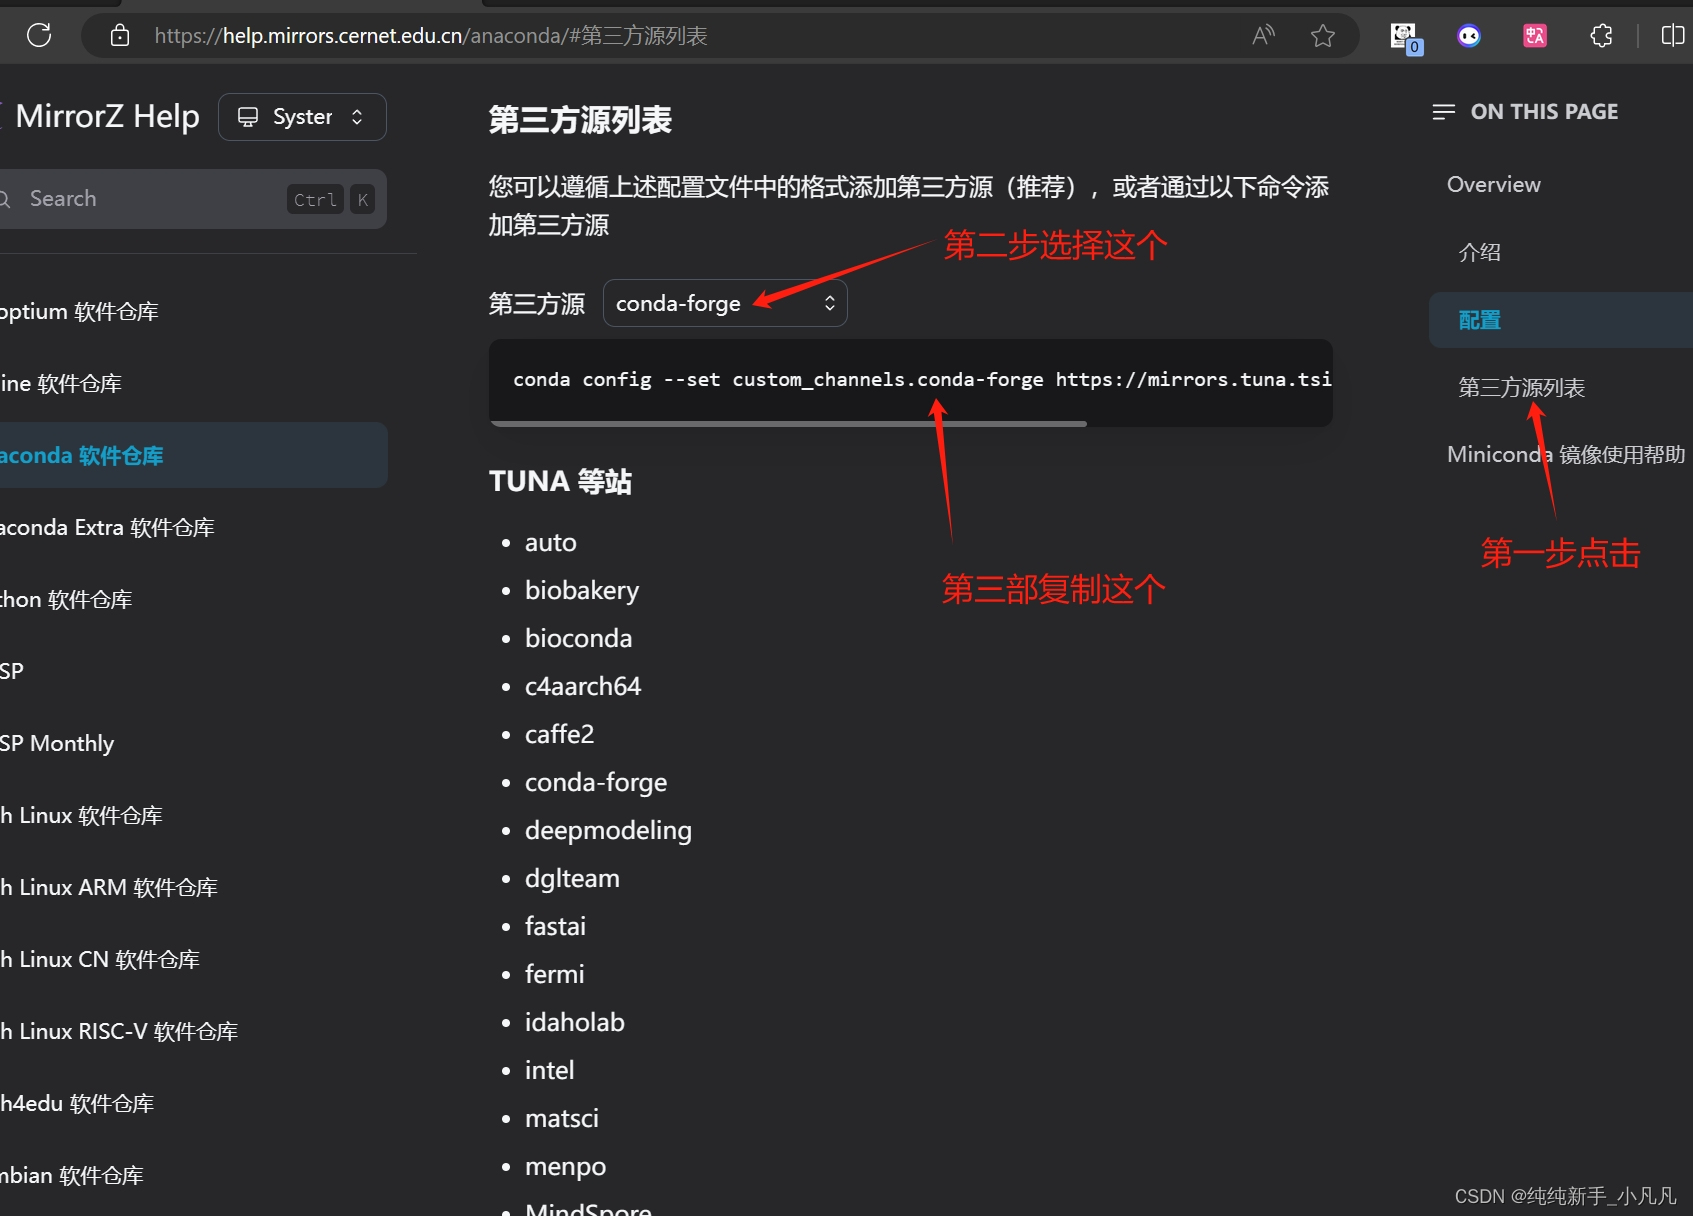Focus the Search box in sidebar

(x=192, y=199)
